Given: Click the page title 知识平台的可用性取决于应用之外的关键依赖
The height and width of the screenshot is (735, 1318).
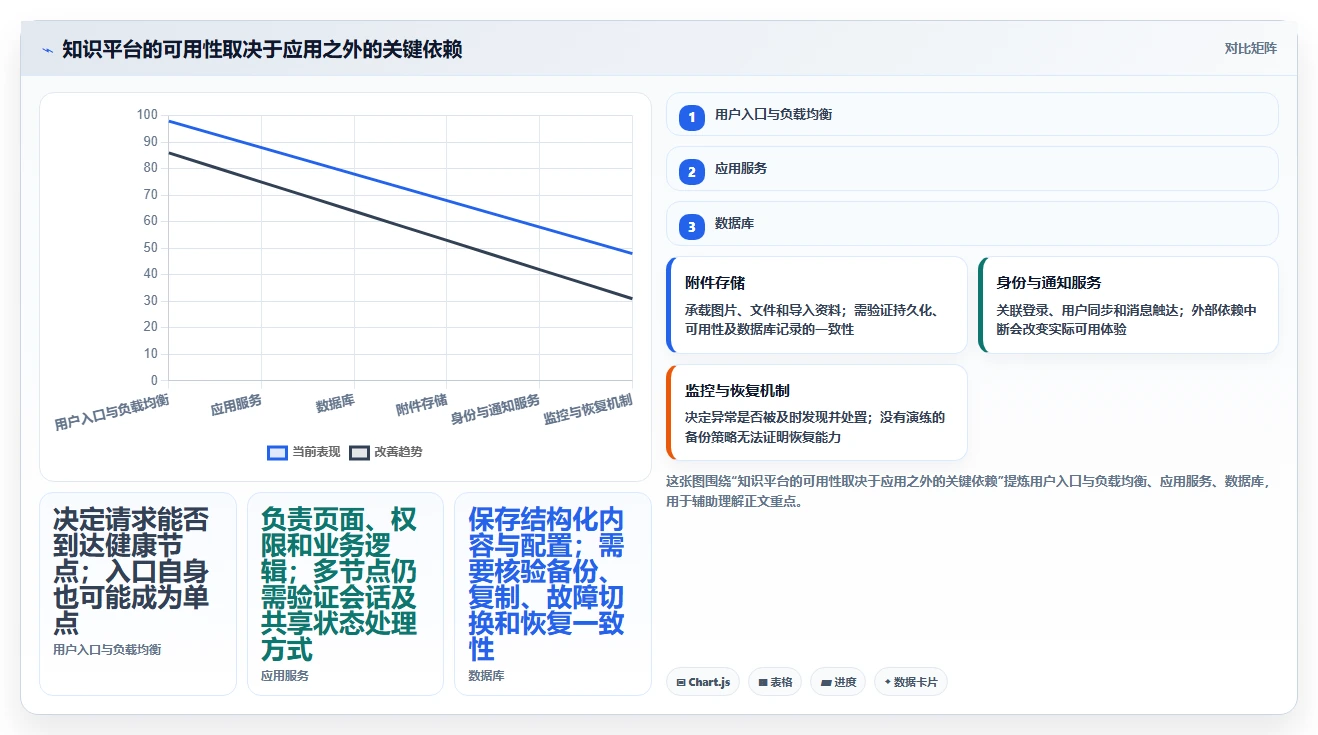Looking at the screenshot, I should 262,49.
